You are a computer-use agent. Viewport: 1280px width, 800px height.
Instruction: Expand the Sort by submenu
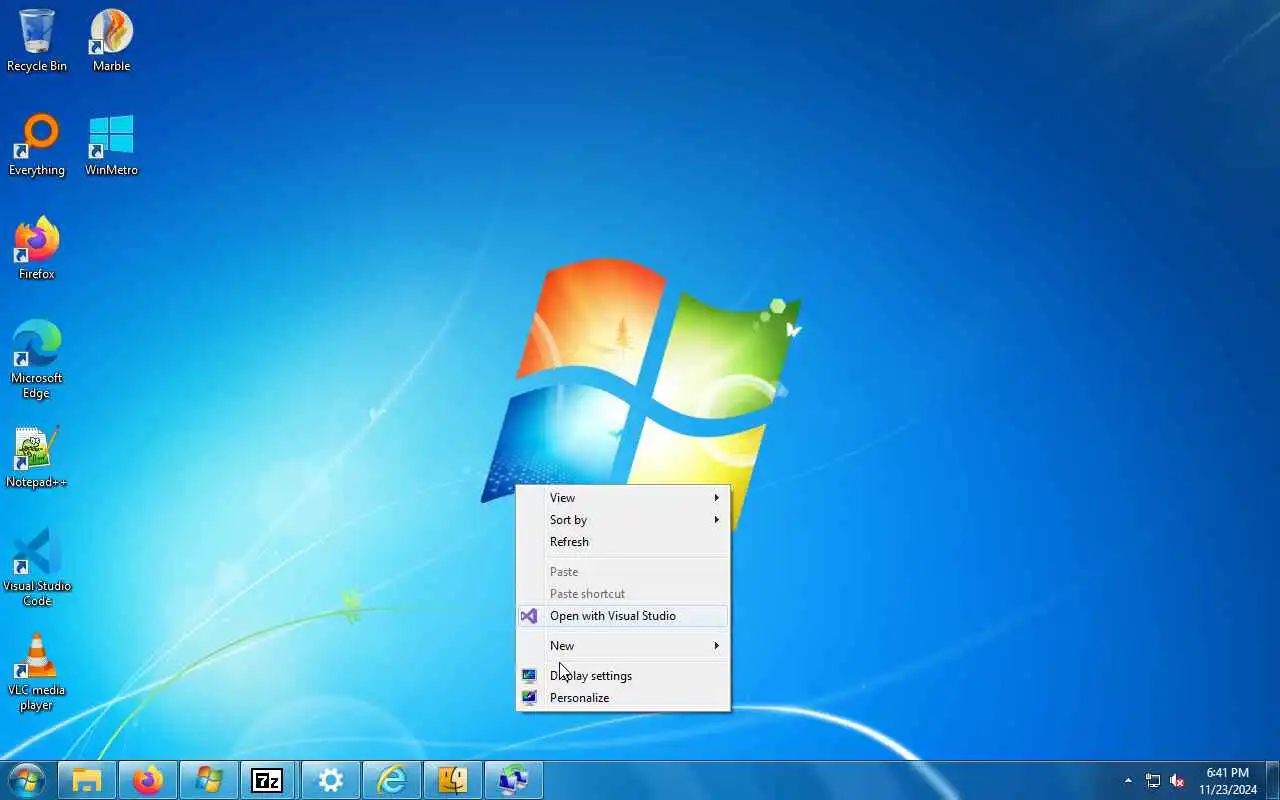pos(623,520)
